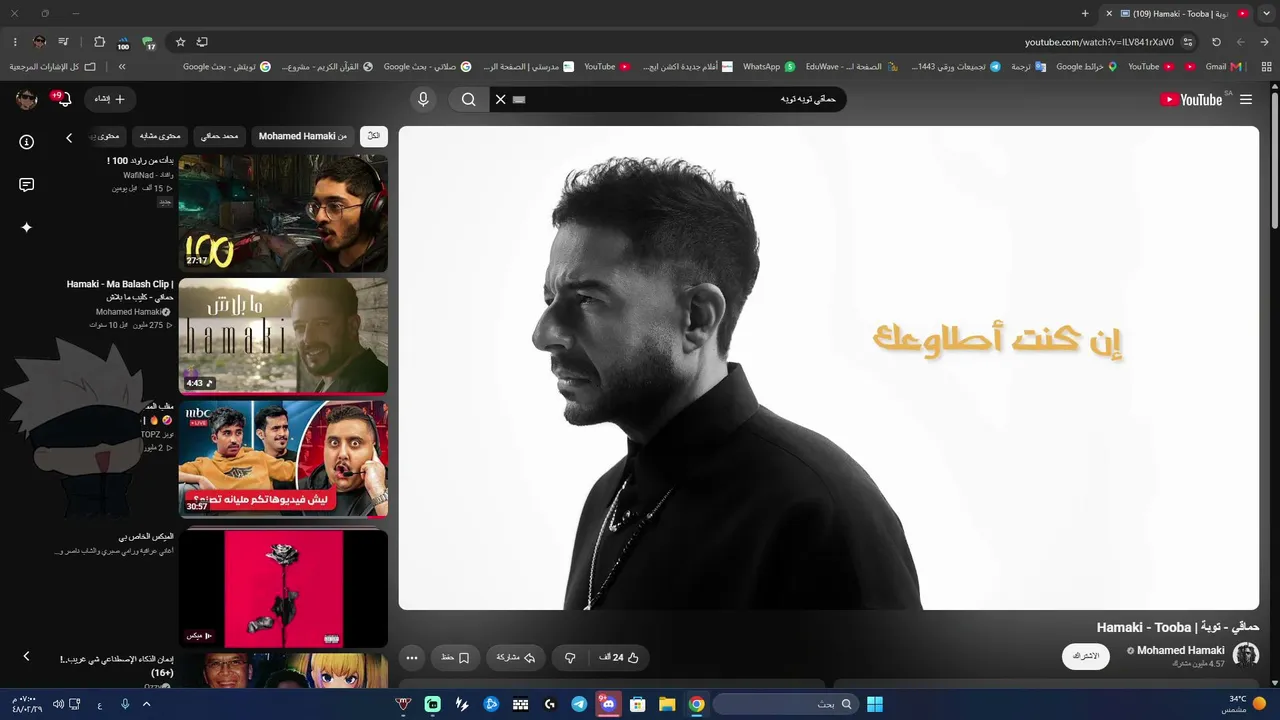Open Discord from taskbar
Viewport: 1280px width, 720px height.
[x=608, y=704]
